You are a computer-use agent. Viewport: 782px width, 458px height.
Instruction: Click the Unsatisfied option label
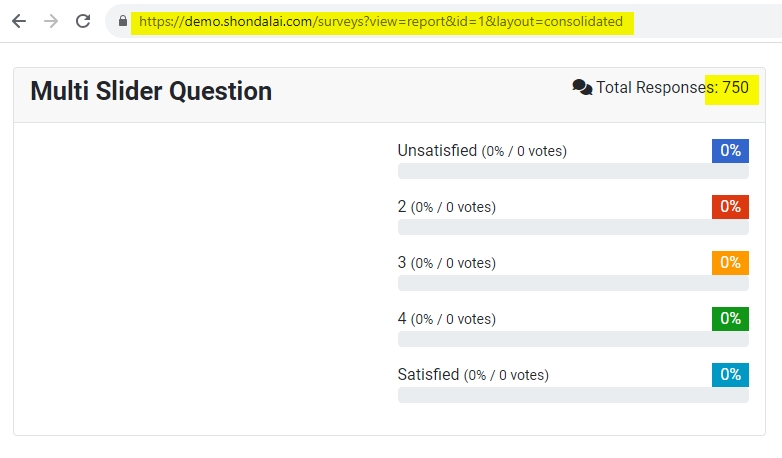(x=437, y=151)
